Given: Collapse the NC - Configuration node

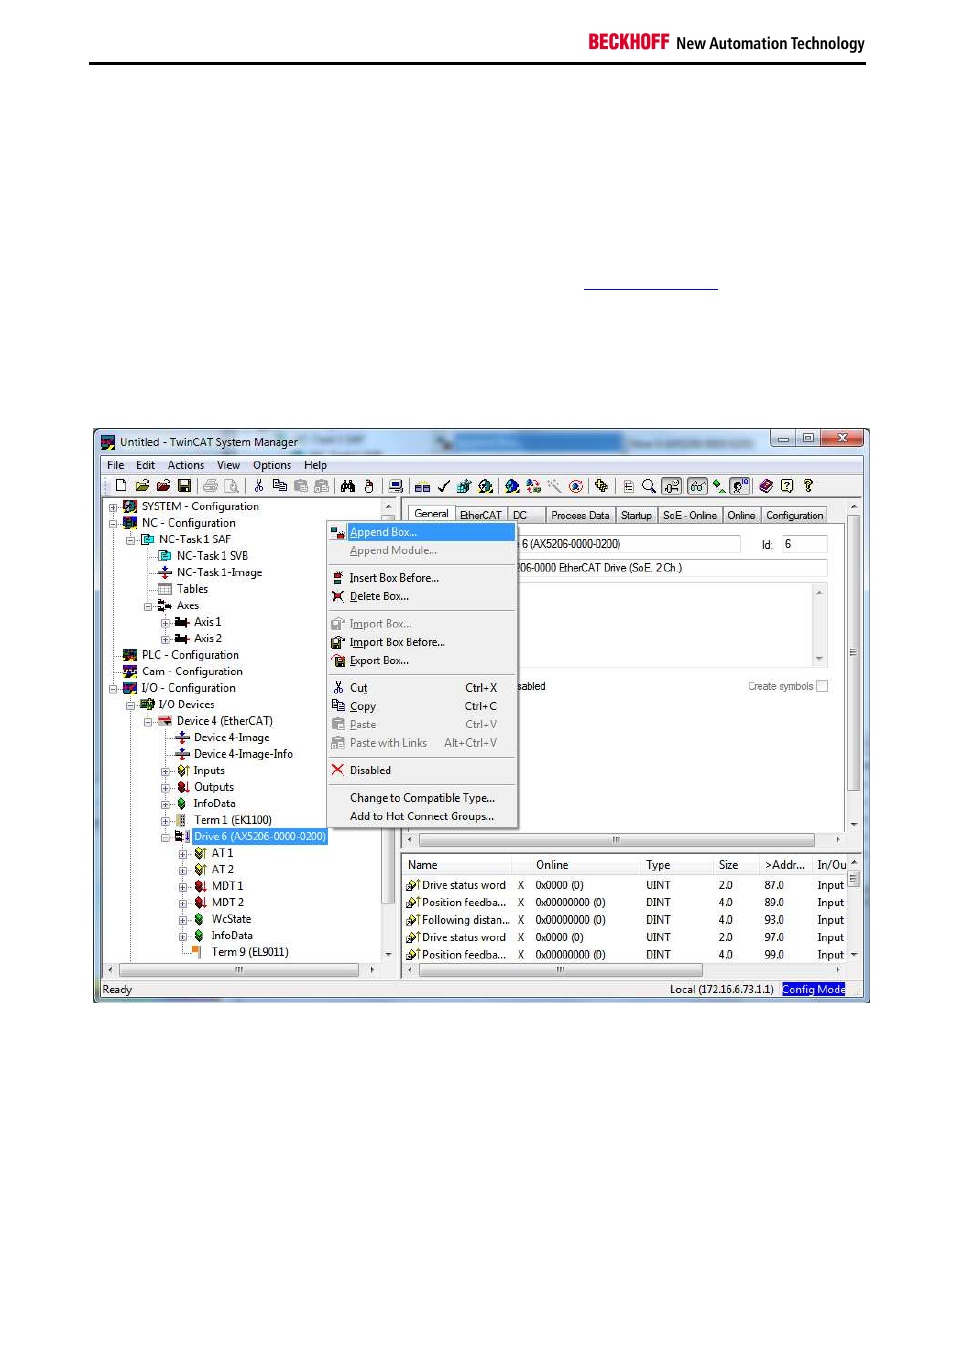Looking at the screenshot, I should (113, 523).
